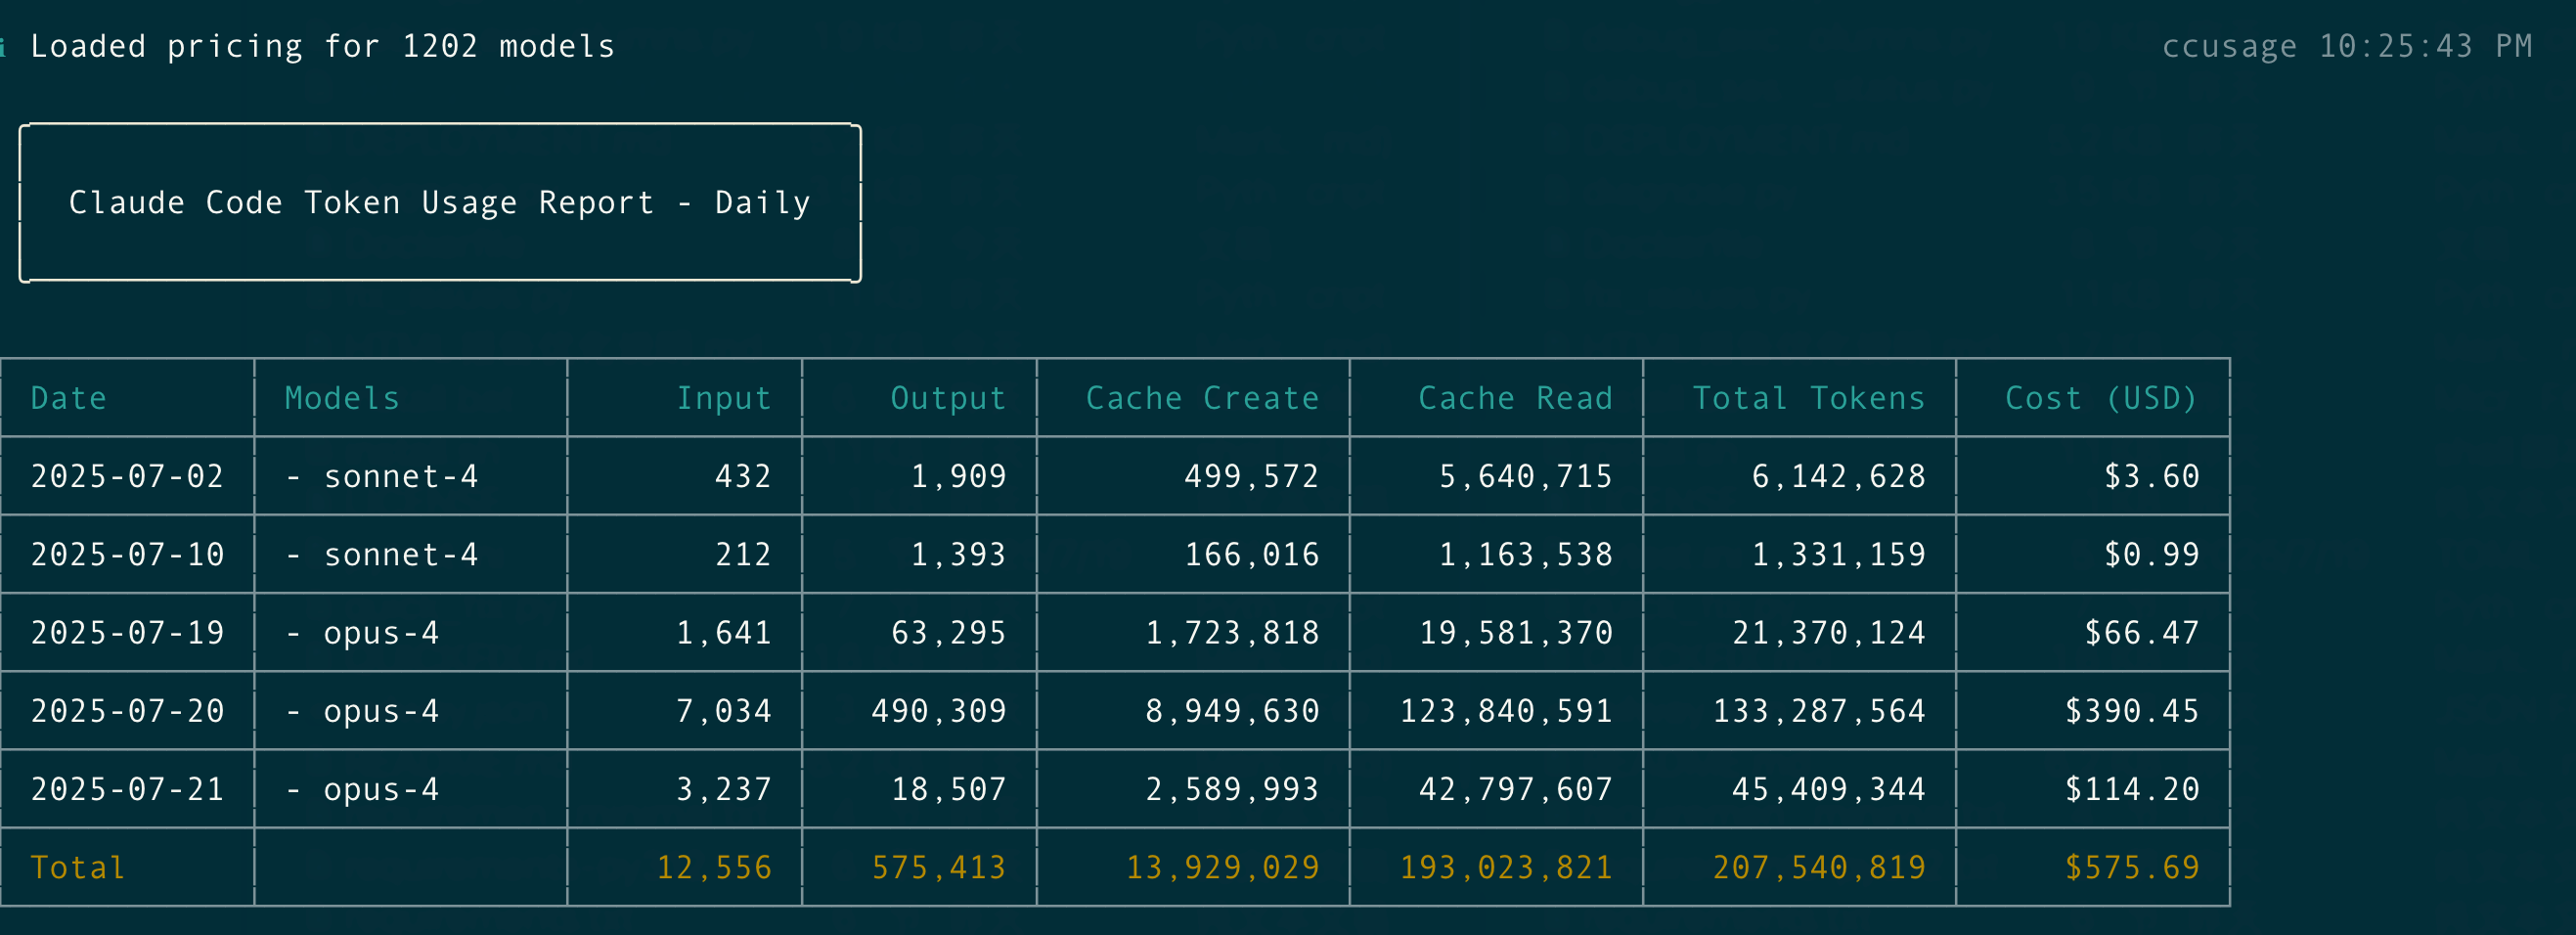Select the date 2025-07-20
This screenshot has width=2576, height=935.
click(127, 711)
